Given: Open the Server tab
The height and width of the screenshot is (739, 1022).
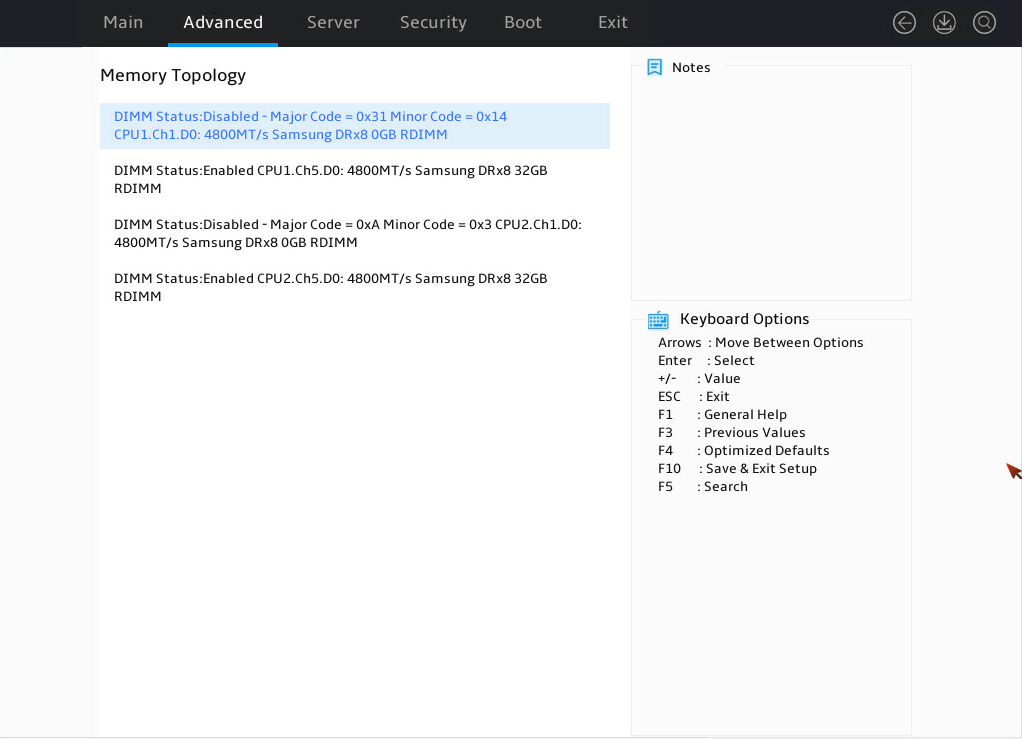Looking at the screenshot, I should point(333,22).
